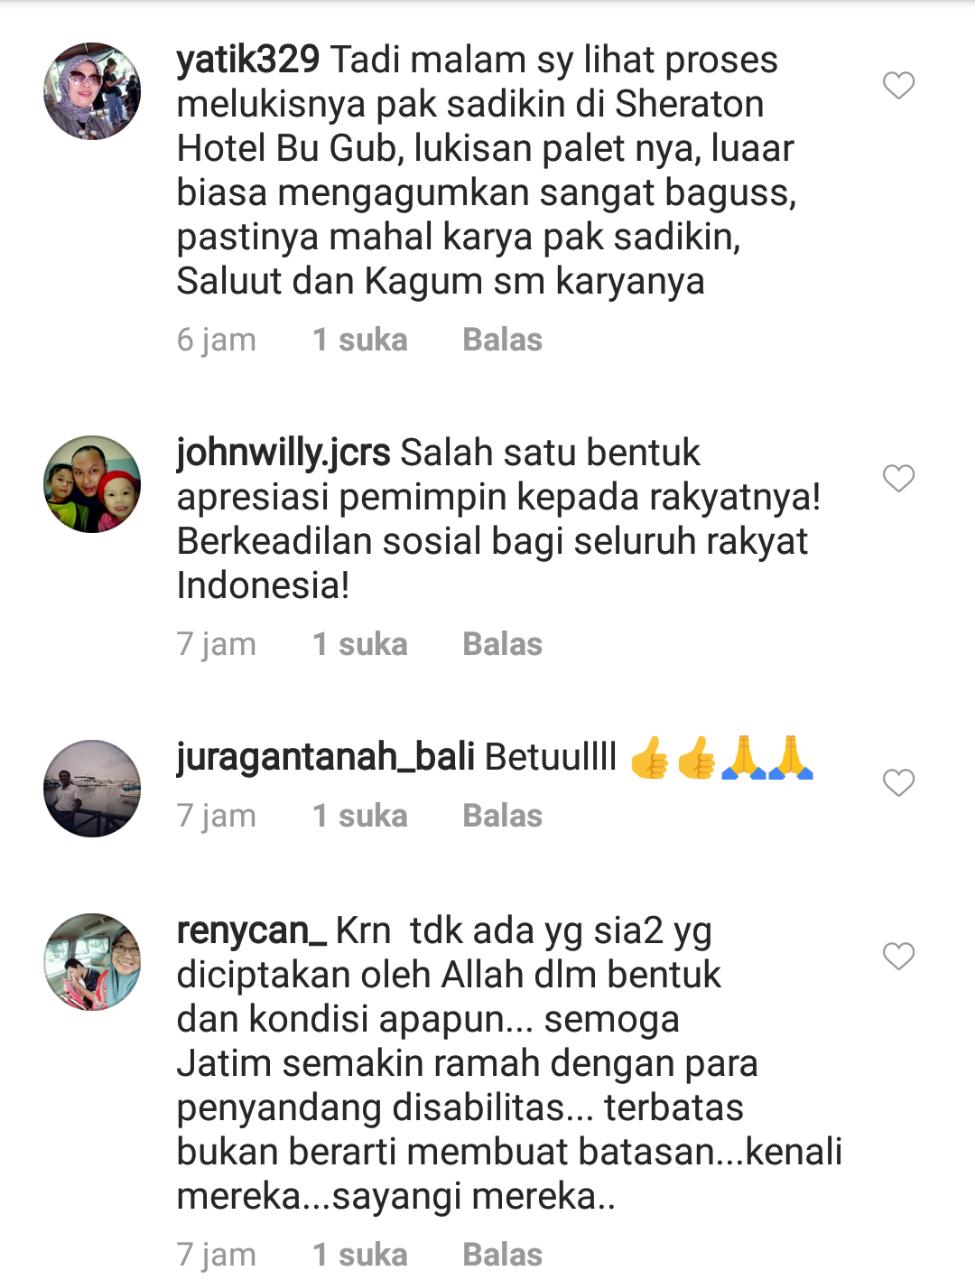The width and height of the screenshot is (975, 1280).
Task: View juragantanah_bali's avatar
Action: click(92, 788)
